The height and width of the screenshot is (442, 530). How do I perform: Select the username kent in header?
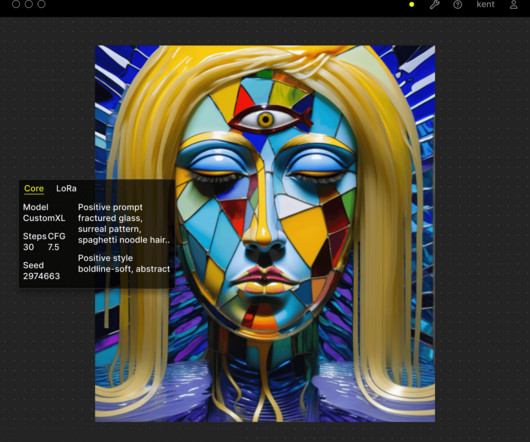pyautogui.click(x=485, y=4)
